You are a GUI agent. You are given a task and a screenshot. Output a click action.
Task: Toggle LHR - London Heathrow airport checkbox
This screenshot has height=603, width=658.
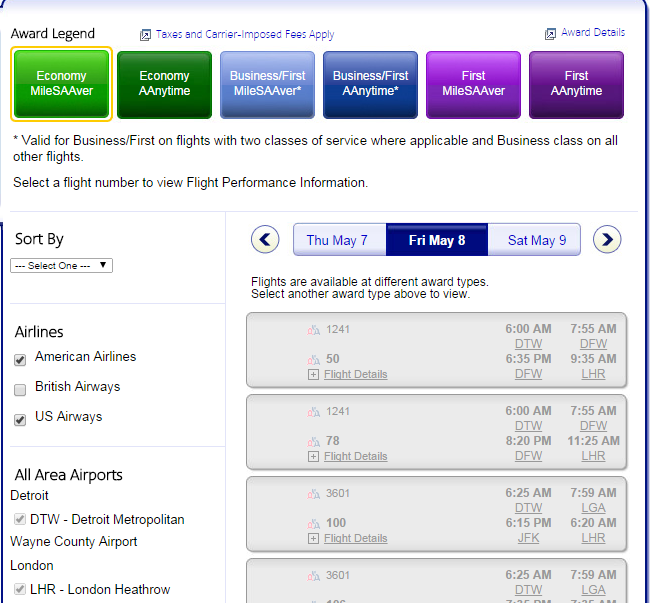click(x=20, y=589)
